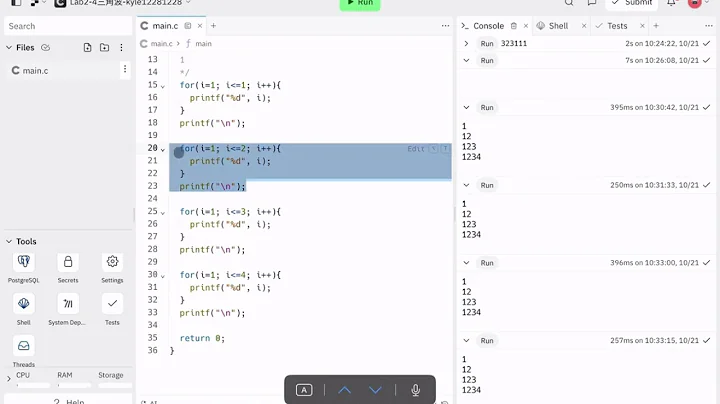The image size is (720, 404).
Task: Collapse the Tools section
Action: pos(9,241)
